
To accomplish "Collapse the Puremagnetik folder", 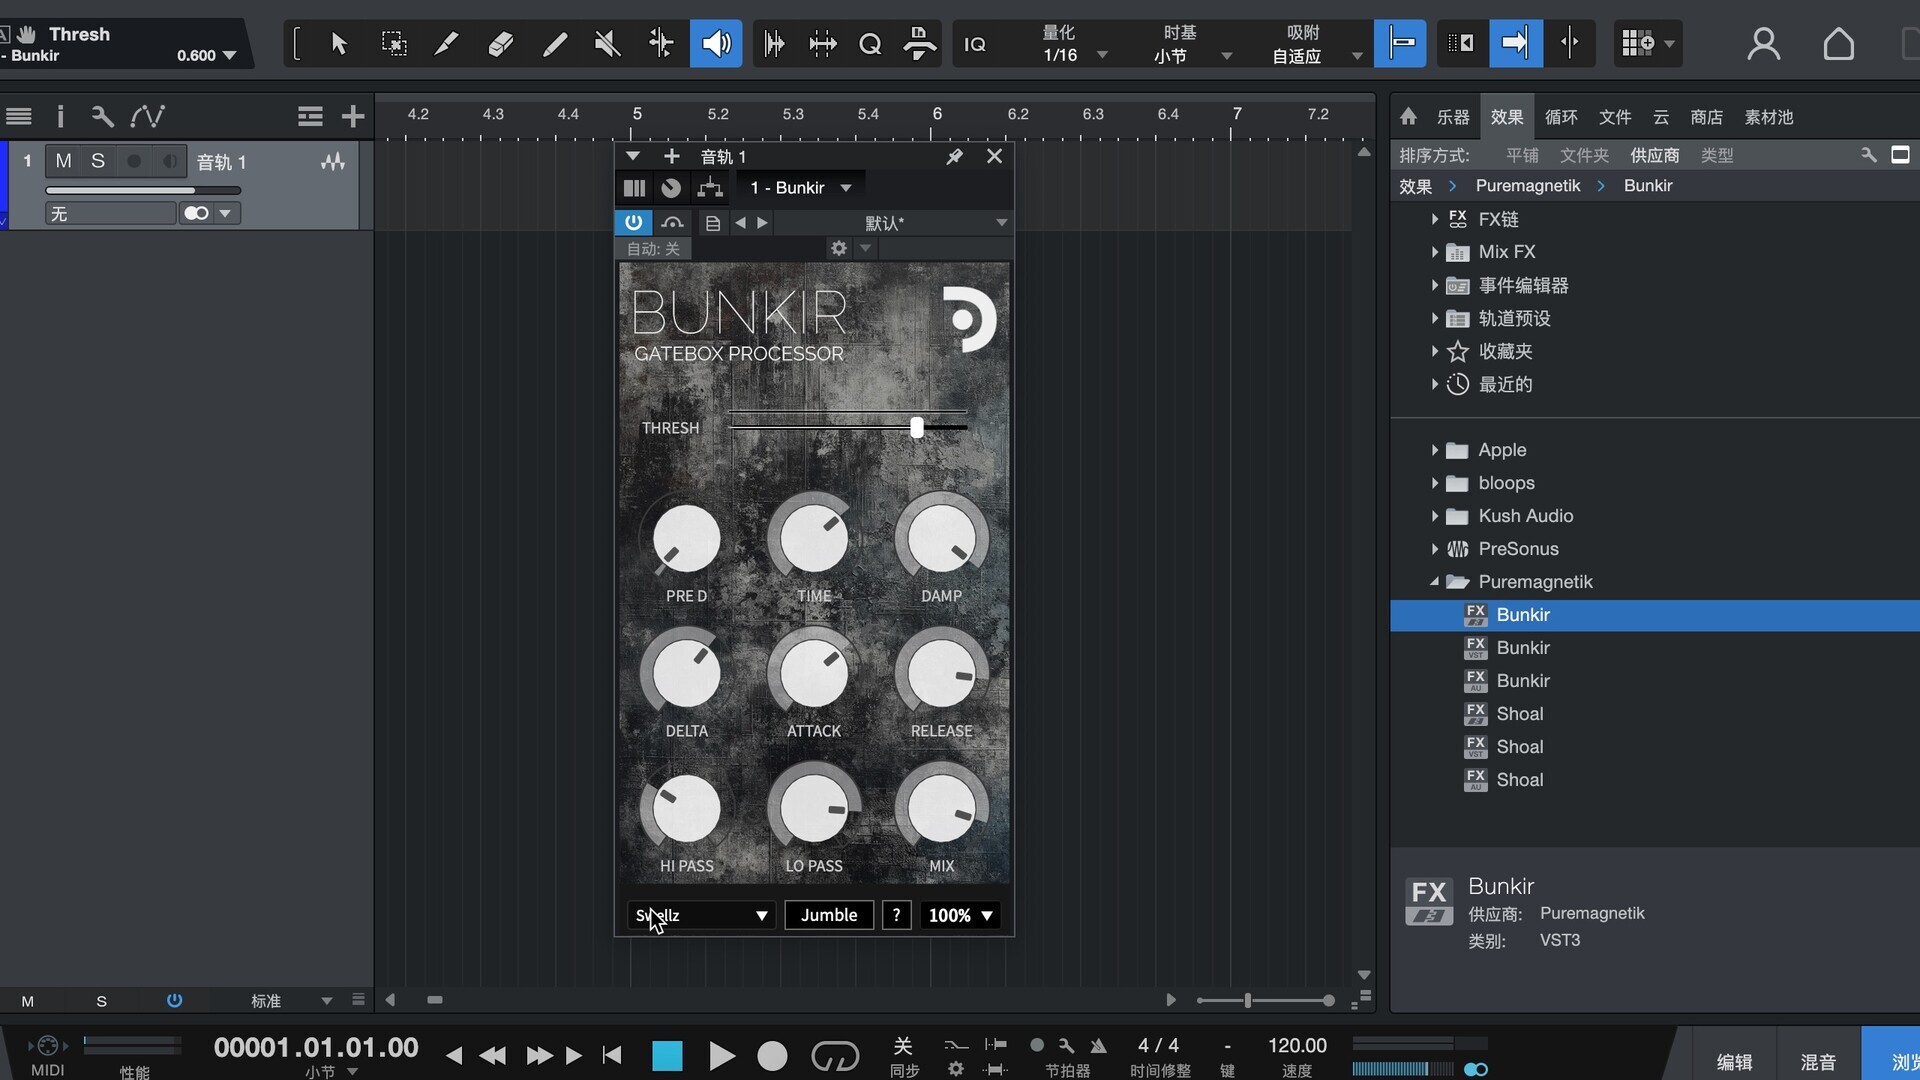I will point(1435,582).
